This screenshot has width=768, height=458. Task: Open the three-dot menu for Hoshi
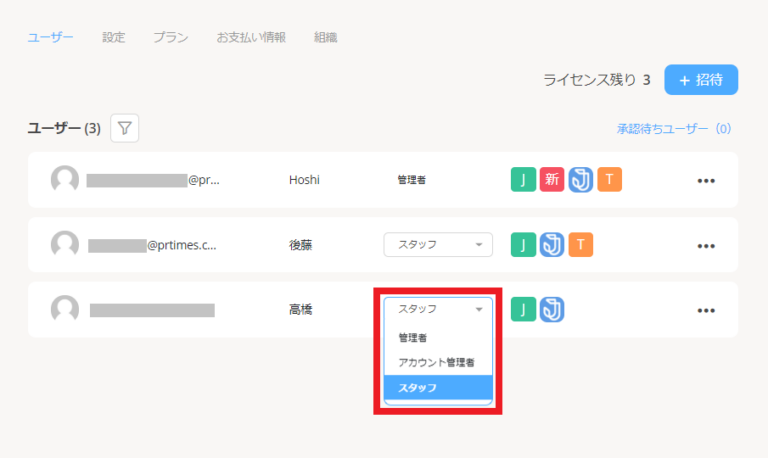(x=706, y=181)
